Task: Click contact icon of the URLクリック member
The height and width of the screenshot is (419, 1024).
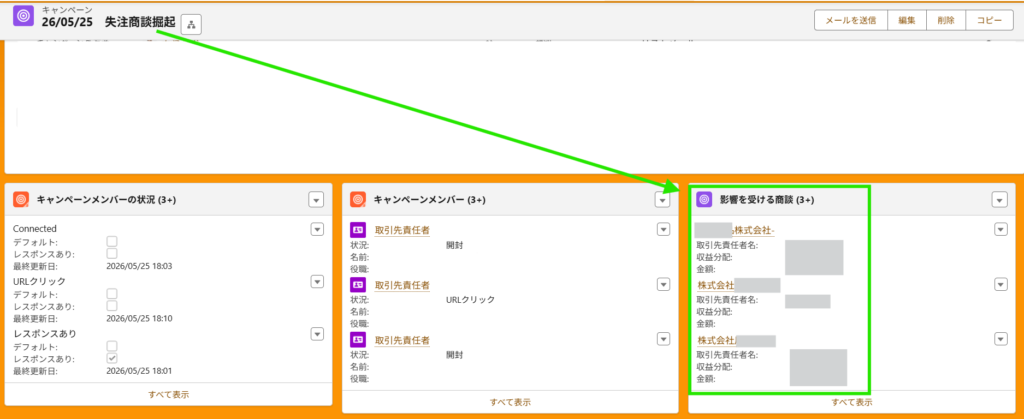Action: (358, 285)
